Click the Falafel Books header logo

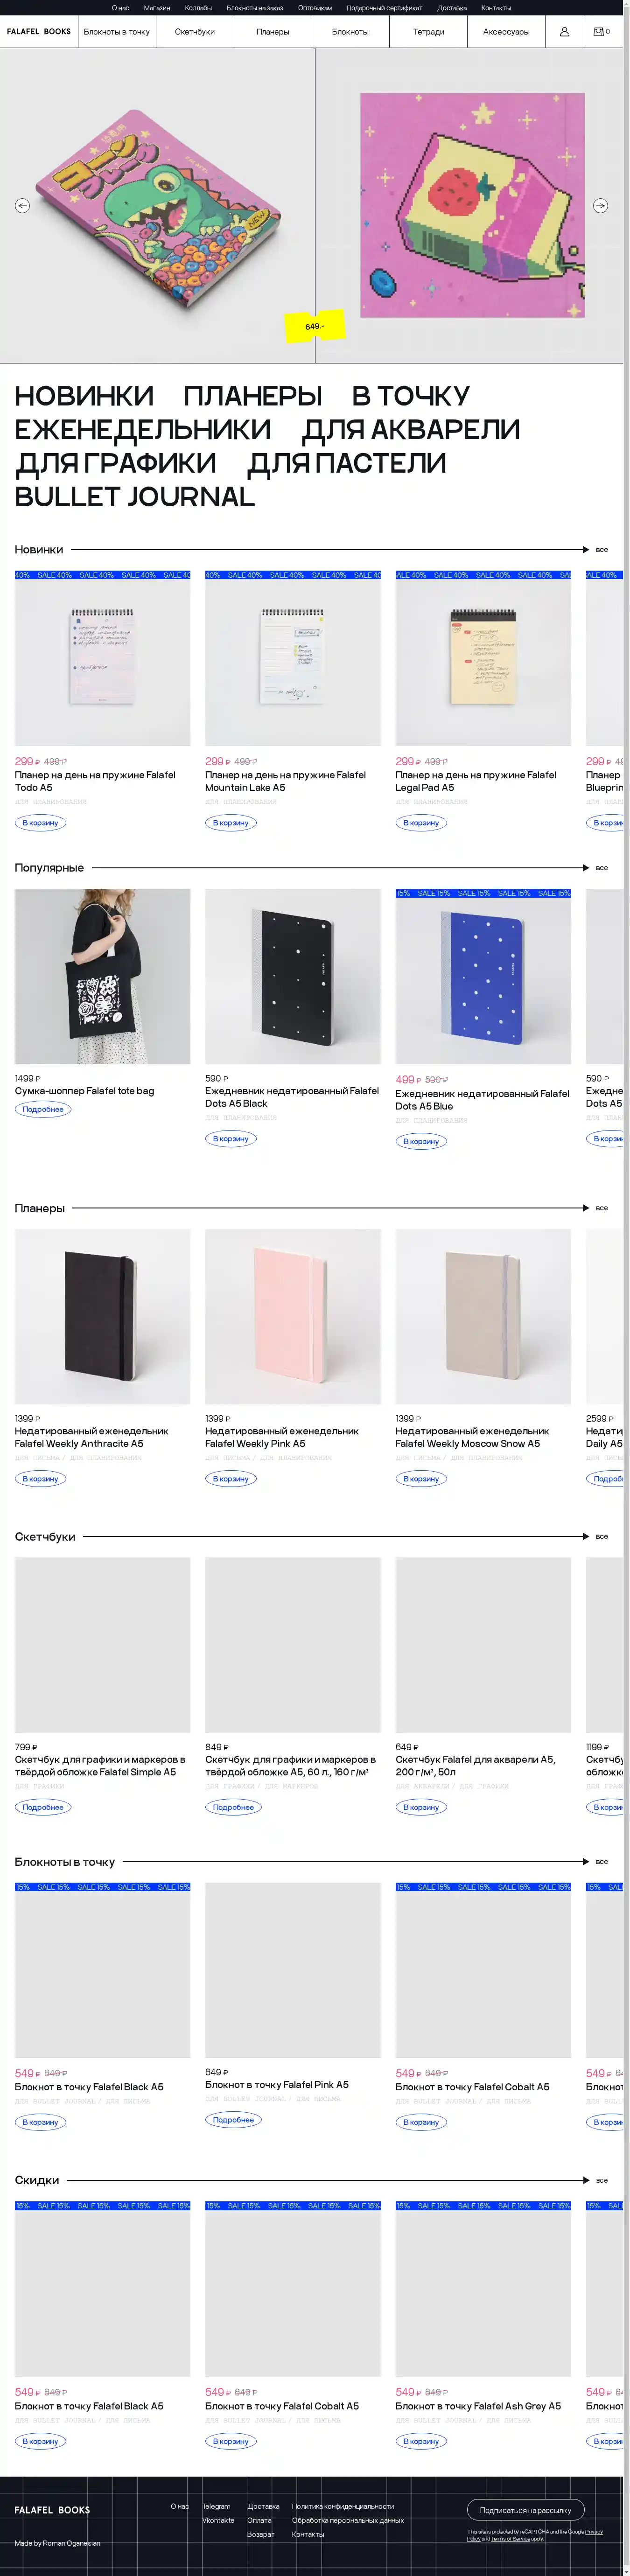39,32
